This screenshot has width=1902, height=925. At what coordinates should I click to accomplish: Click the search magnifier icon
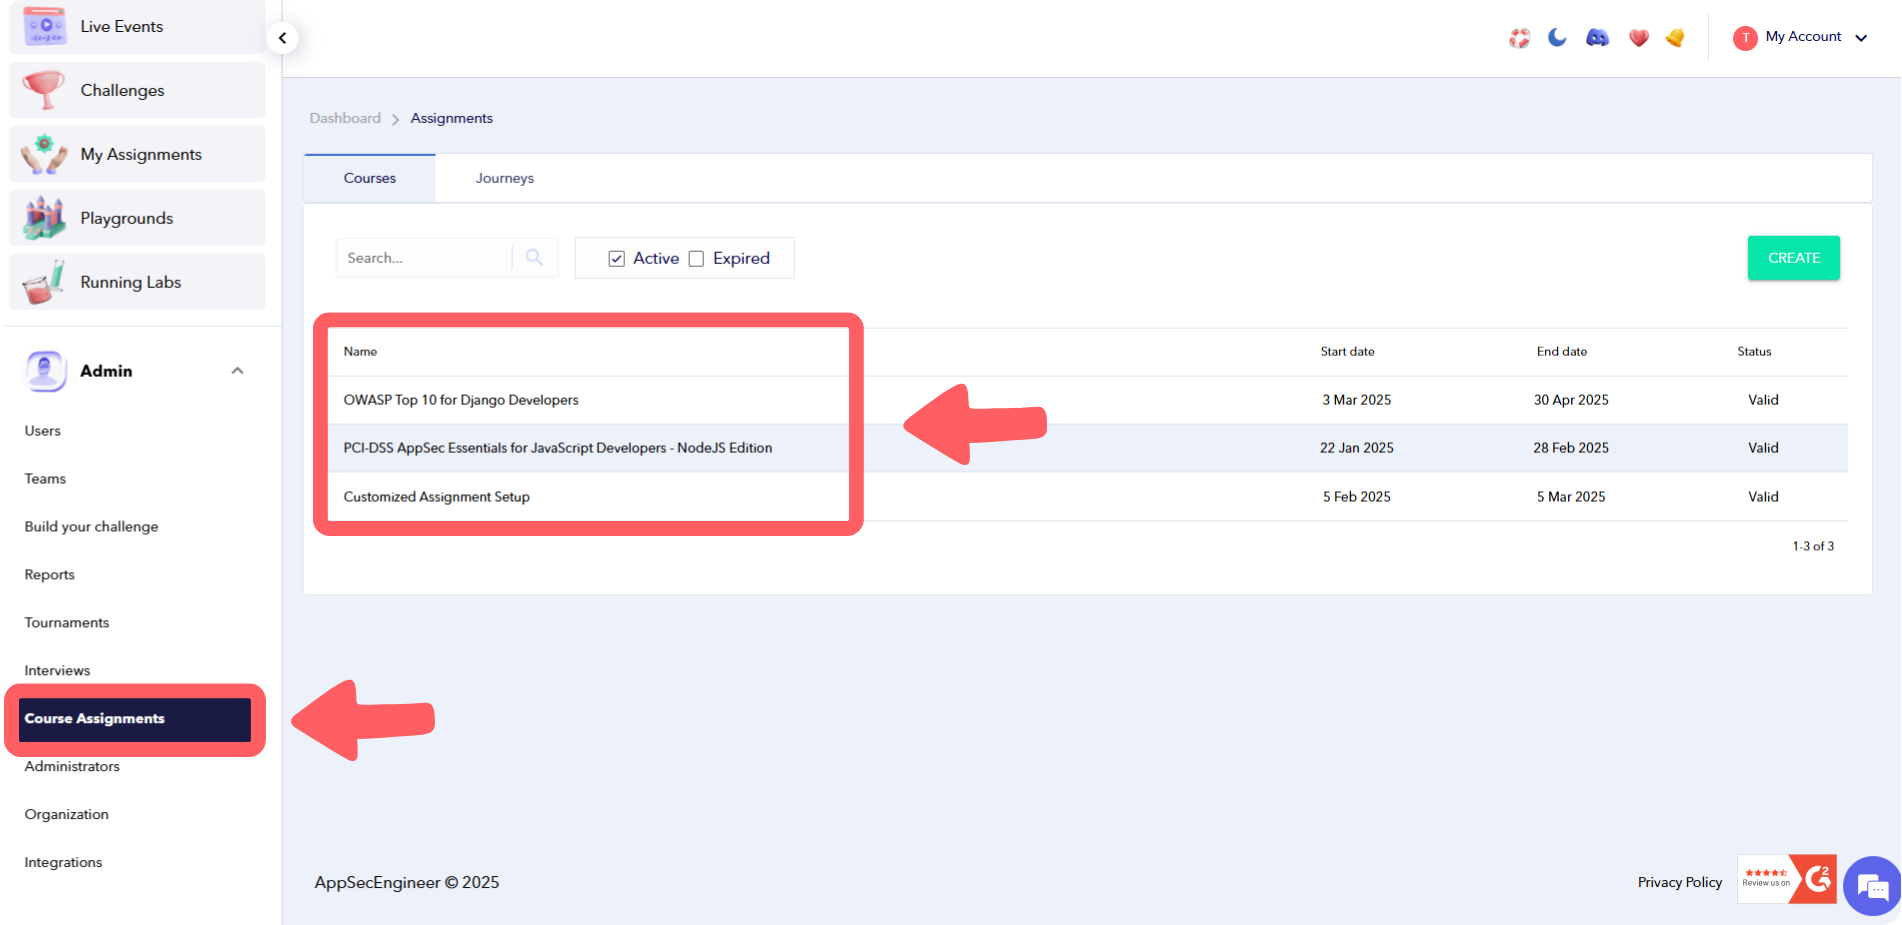click(534, 257)
